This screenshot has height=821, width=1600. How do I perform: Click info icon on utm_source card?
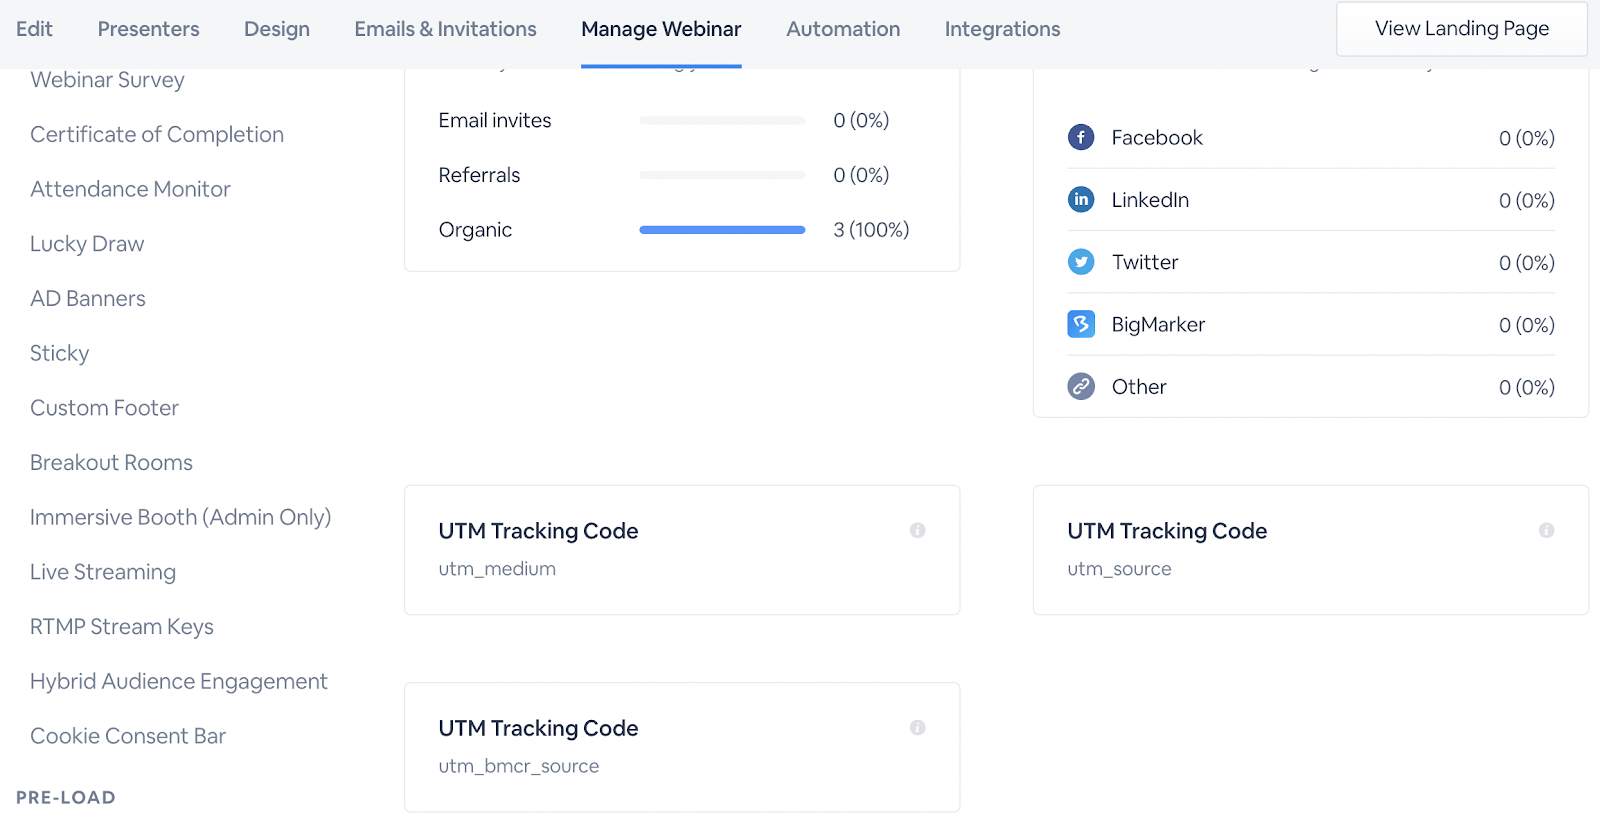pos(1546,530)
